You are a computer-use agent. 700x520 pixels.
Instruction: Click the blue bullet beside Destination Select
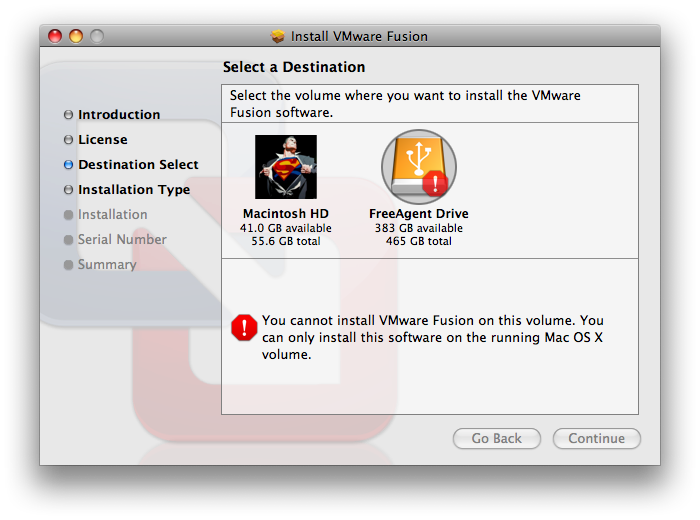point(68,165)
